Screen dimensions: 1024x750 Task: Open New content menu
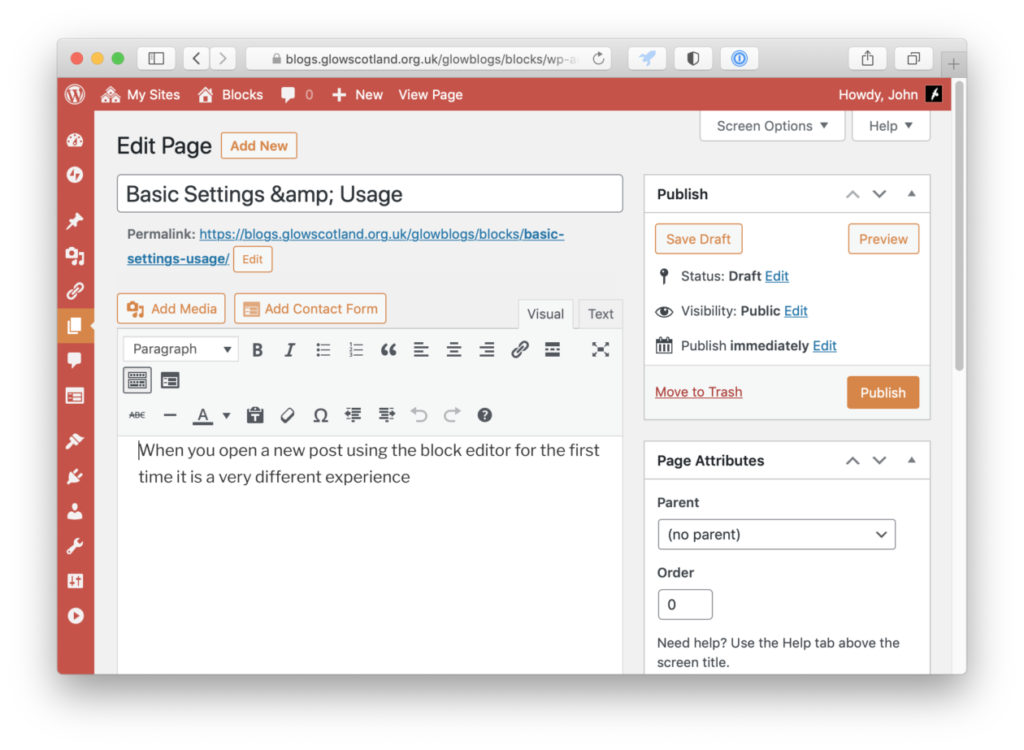pyautogui.click(x=357, y=95)
